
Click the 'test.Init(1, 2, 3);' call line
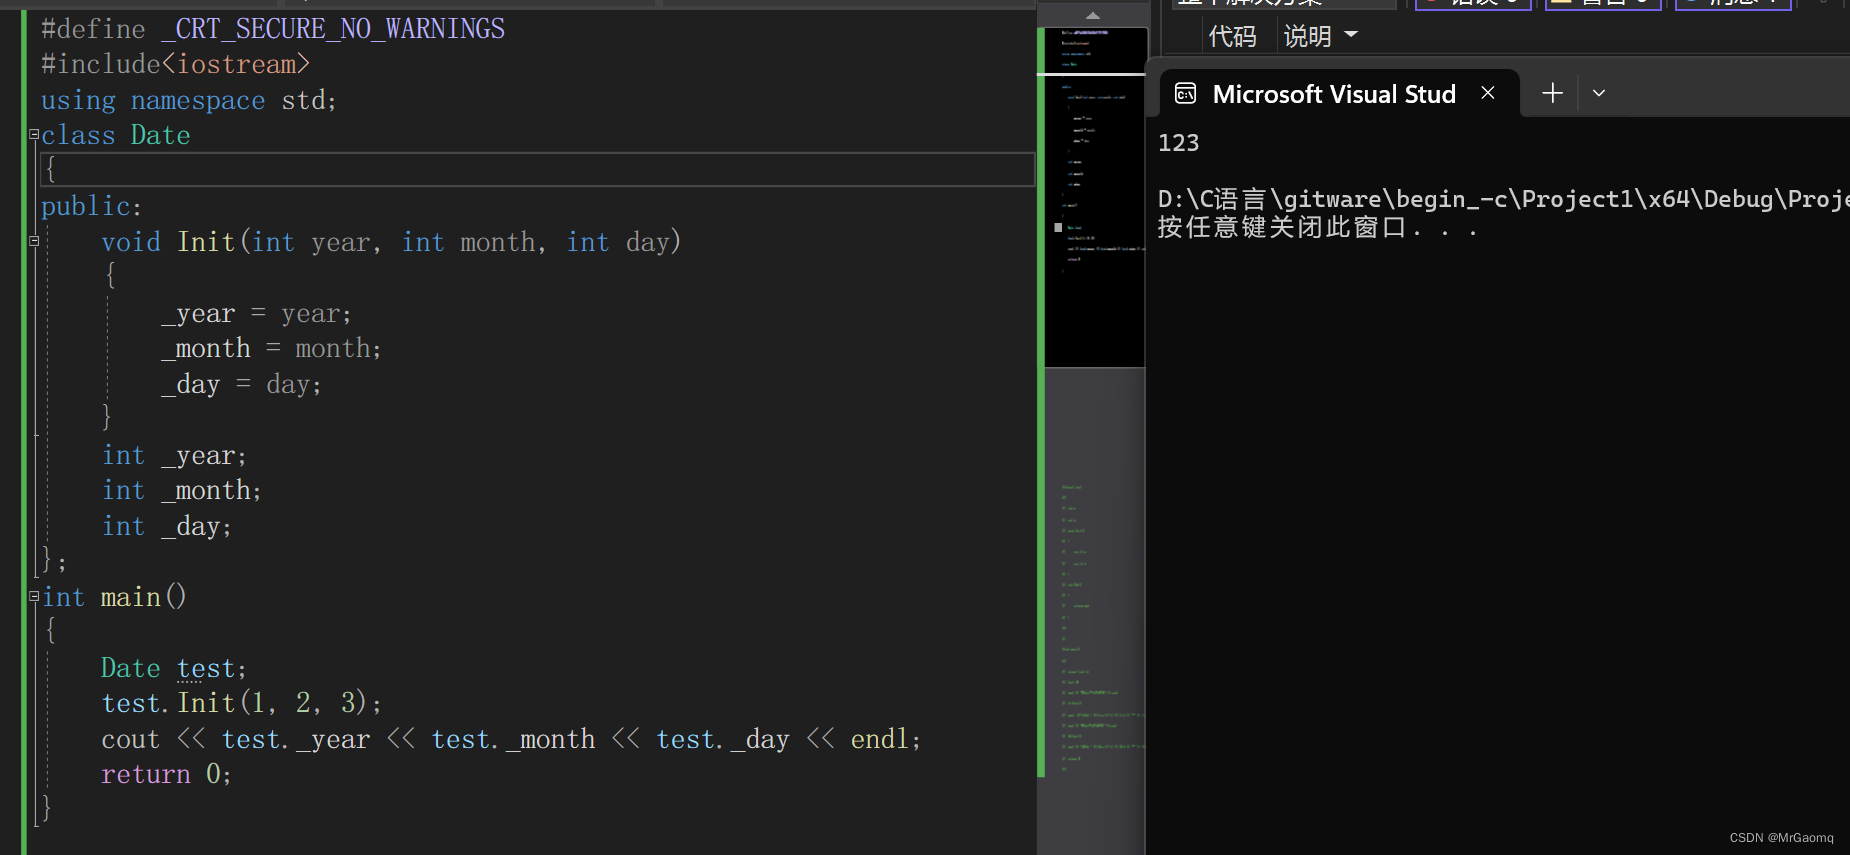click(241, 703)
